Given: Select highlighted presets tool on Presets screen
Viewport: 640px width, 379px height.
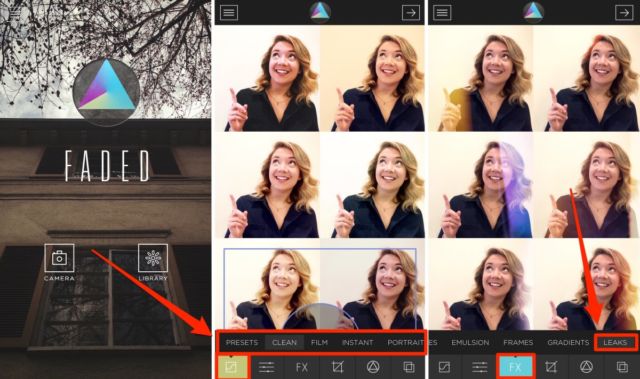Looking at the screenshot, I should (231, 367).
